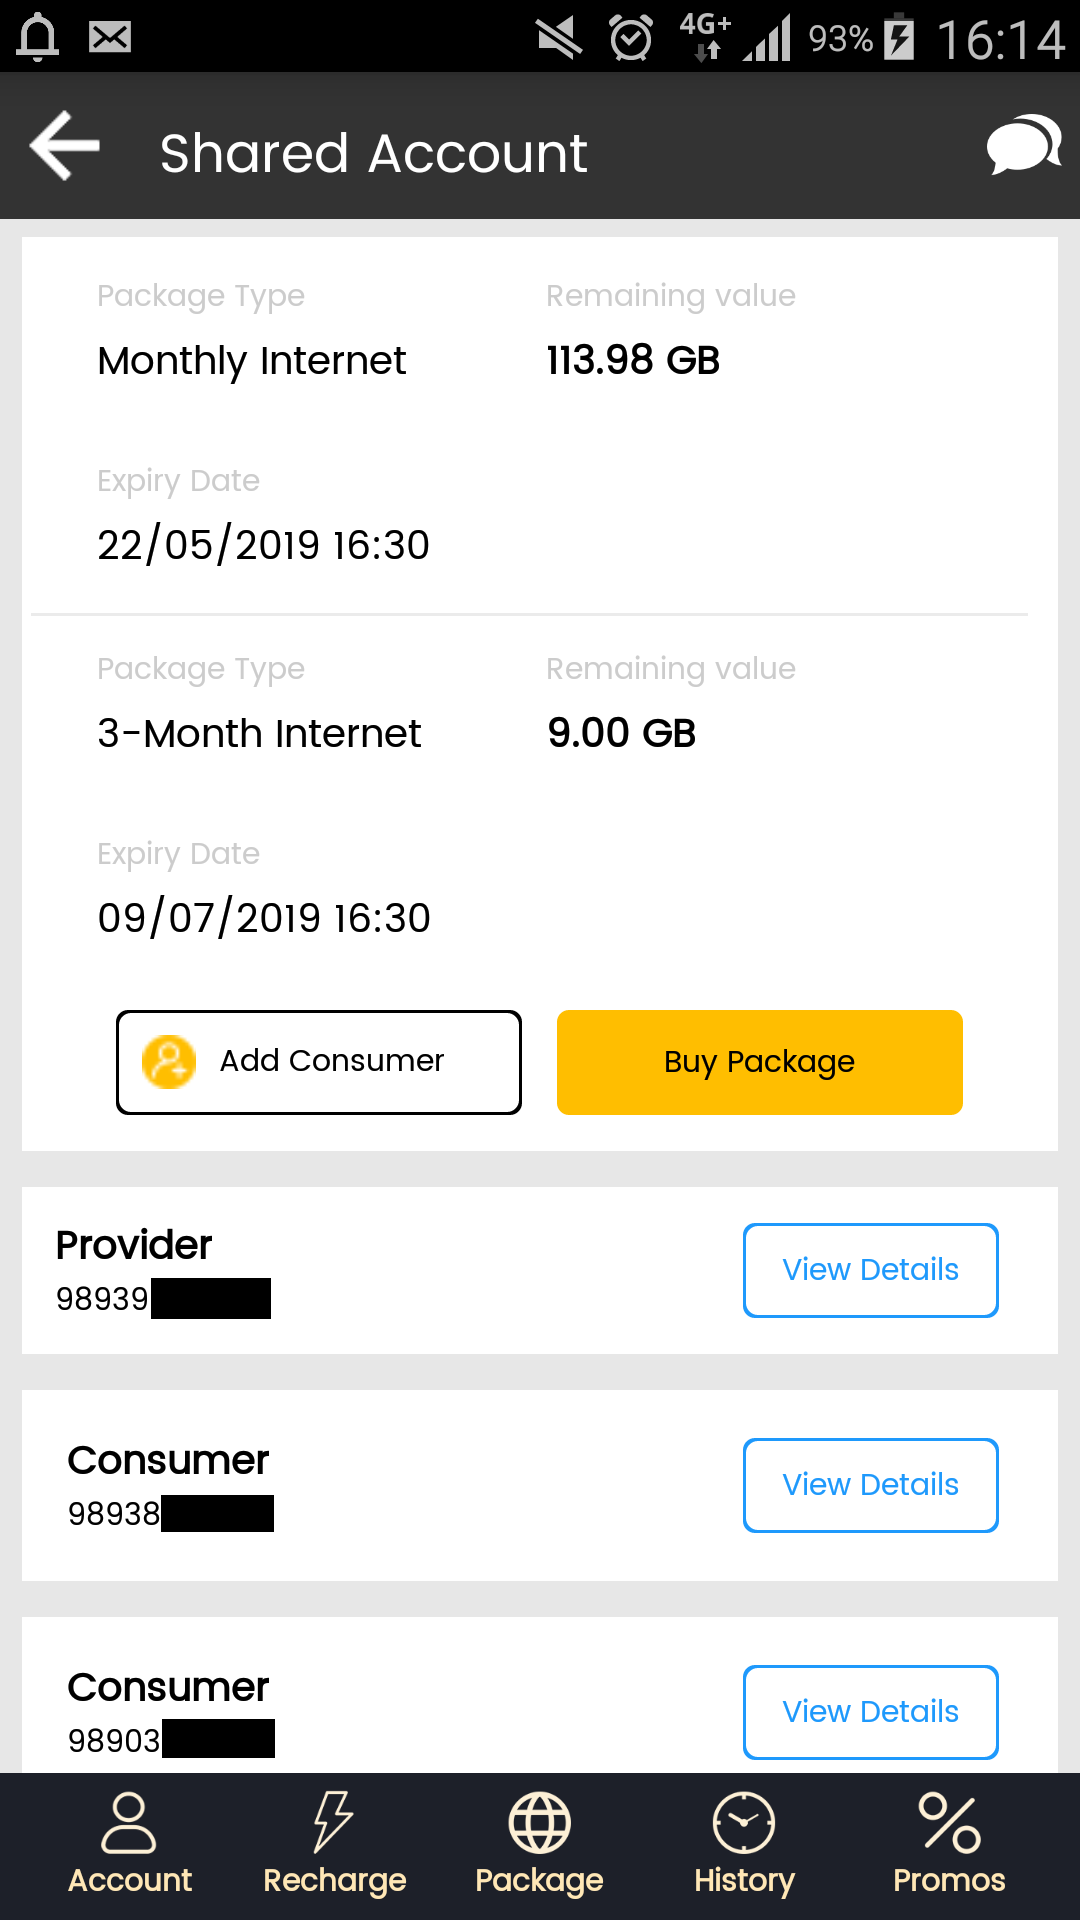Select the 3-Month Internet package entry
The image size is (1080, 1920).
coord(259,734)
